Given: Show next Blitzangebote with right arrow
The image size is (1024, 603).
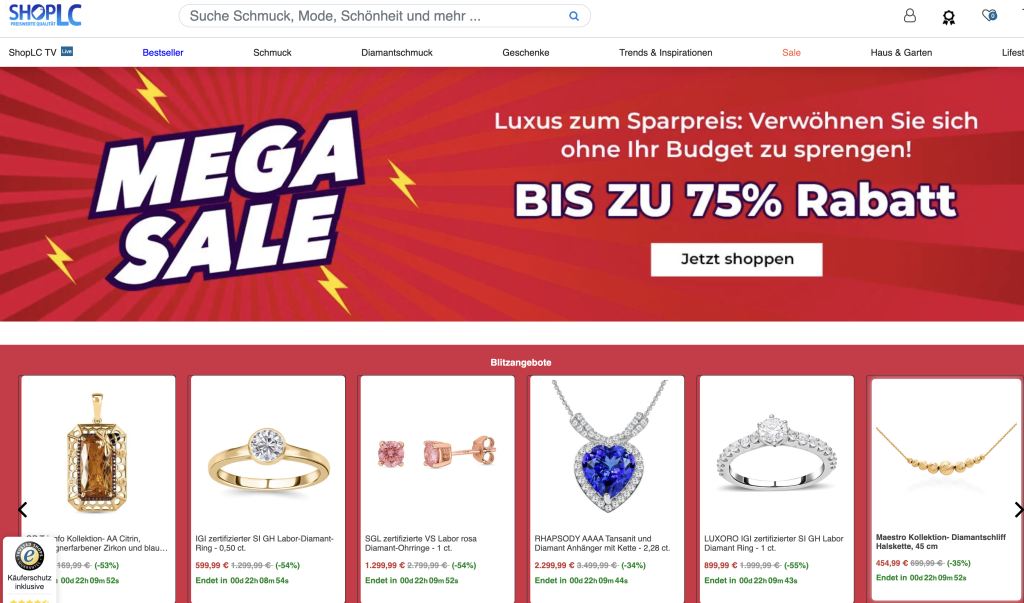Looking at the screenshot, I should tap(1017, 510).
